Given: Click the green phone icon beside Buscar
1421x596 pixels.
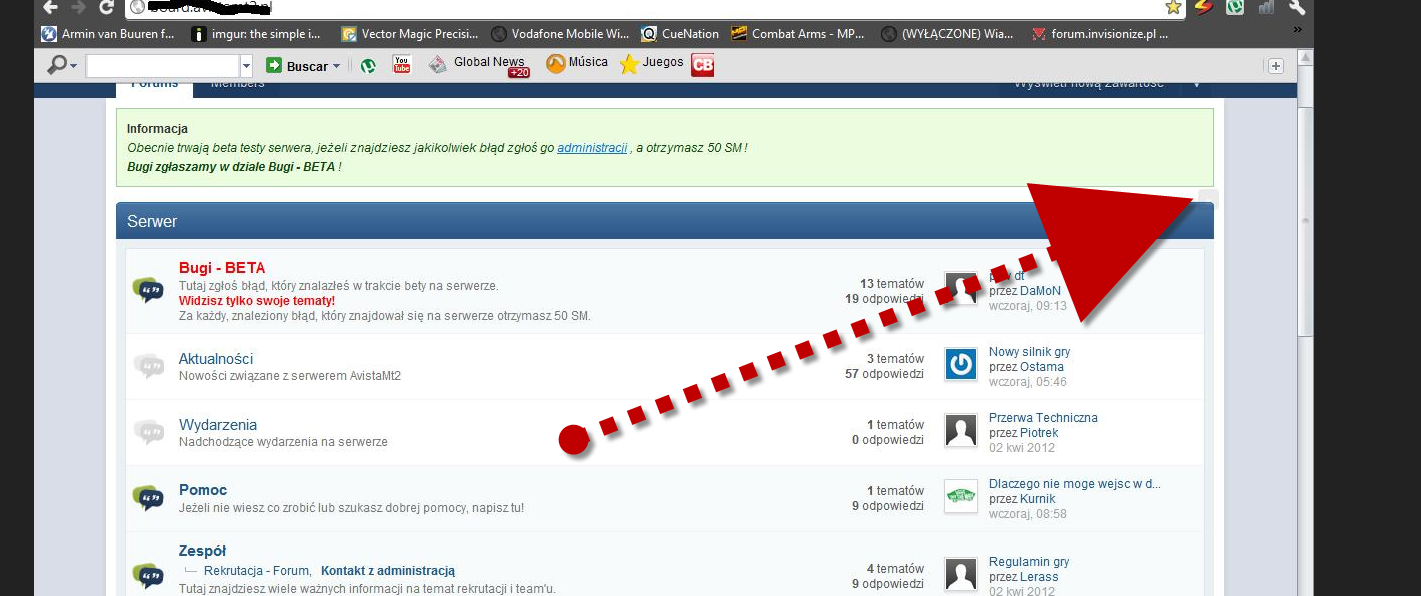Looking at the screenshot, I should (368, 63).
